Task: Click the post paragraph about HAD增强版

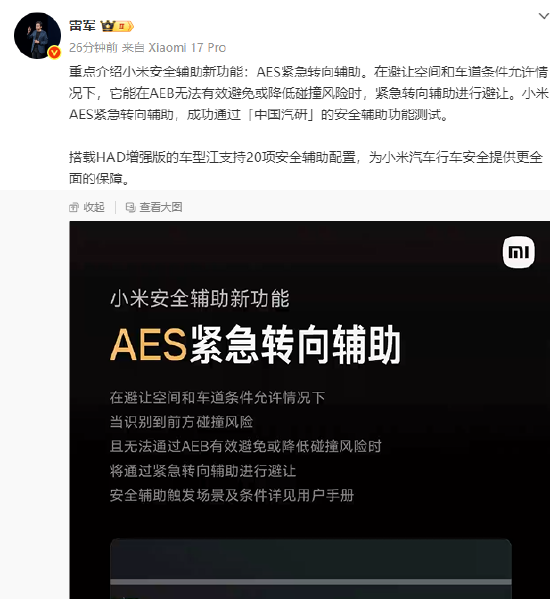Action: (306, 167)
